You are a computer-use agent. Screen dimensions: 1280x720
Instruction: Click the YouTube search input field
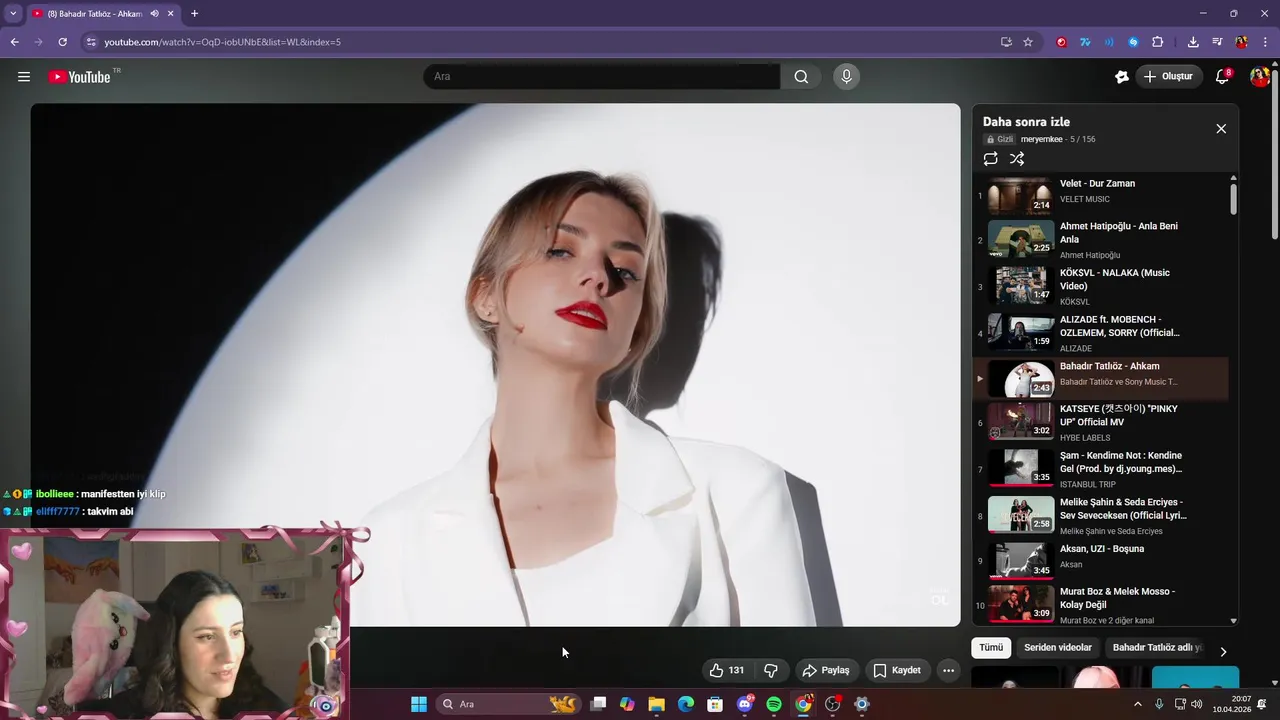[x=601, y=77]
